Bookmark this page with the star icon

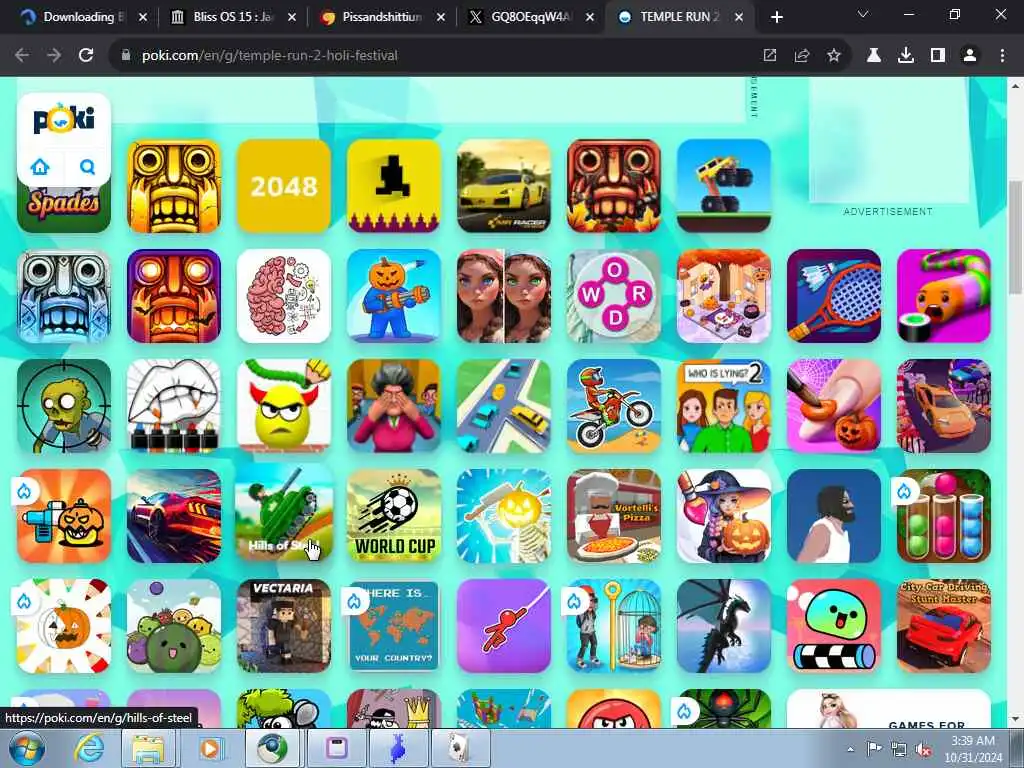pos(834,56)
